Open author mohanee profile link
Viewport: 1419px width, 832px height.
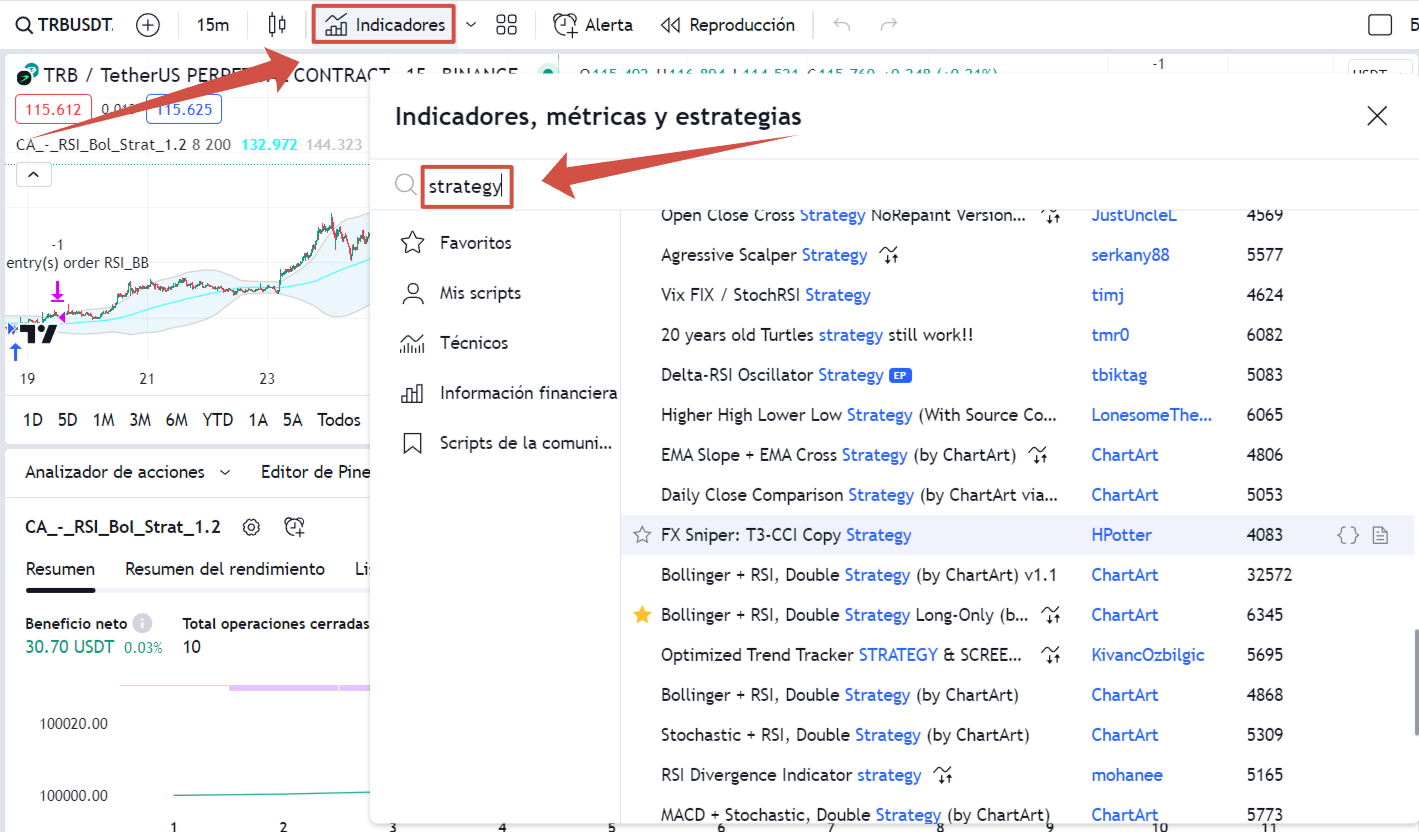click(x=1127, y=775)
